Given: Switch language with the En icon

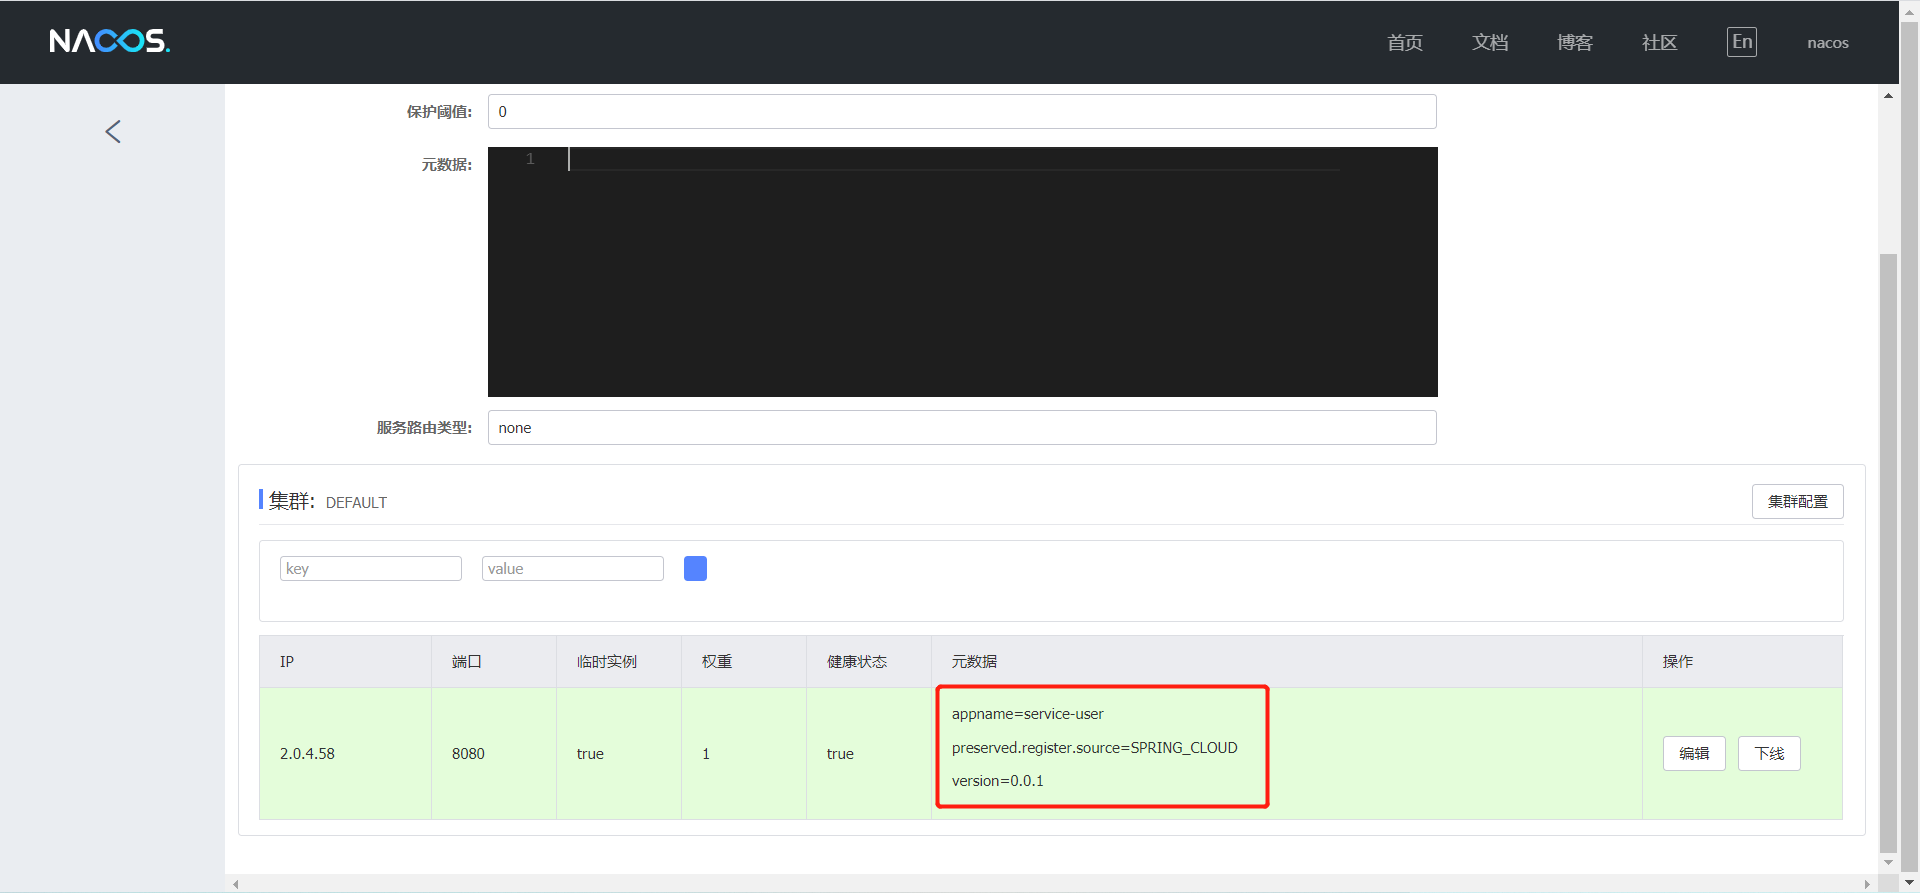Looking at the screenshot, I should coord(1741,42).
